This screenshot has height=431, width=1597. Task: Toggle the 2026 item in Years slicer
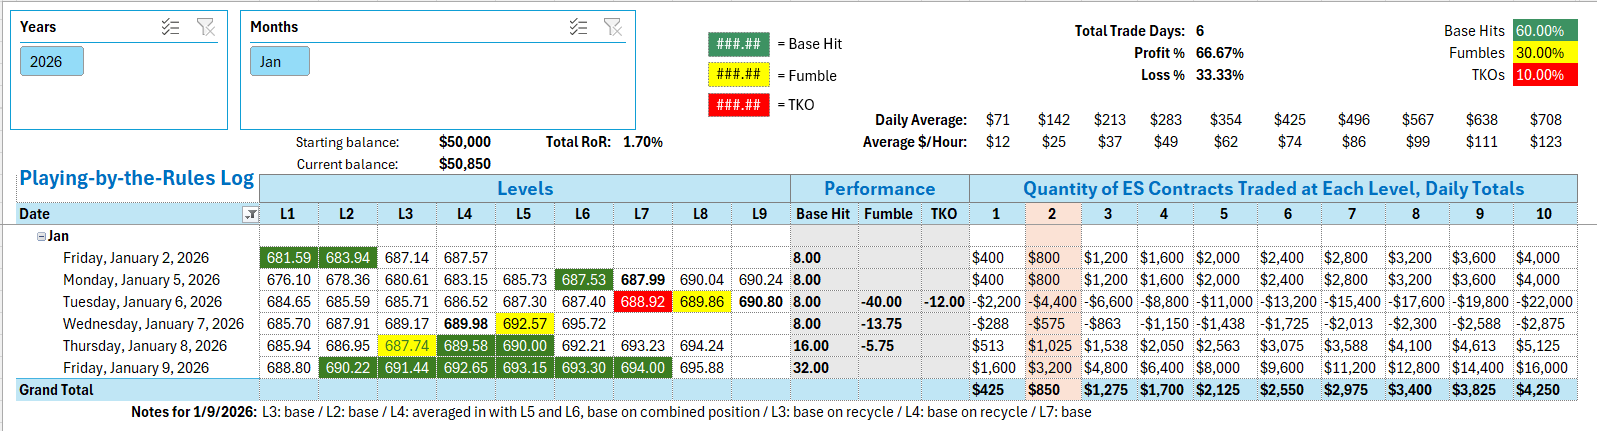51,62
